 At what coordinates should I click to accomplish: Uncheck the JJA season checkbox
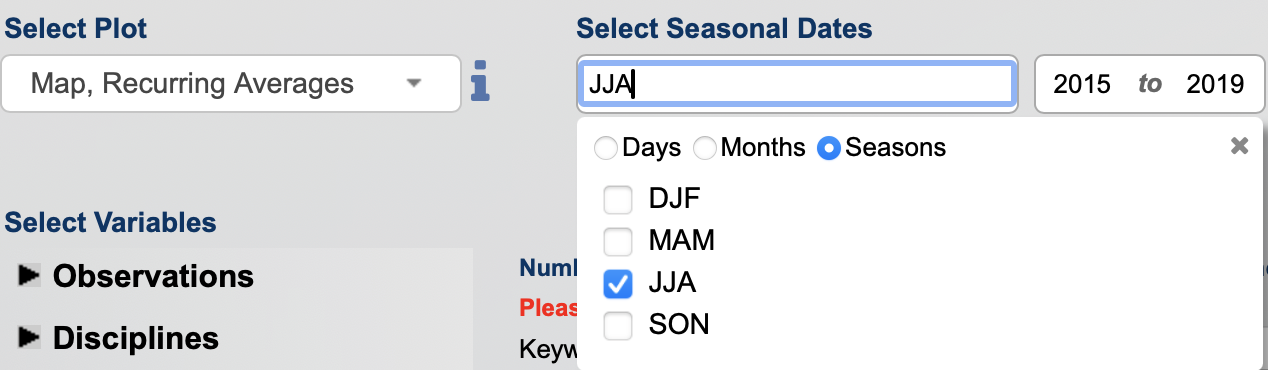tap(618, 284)
